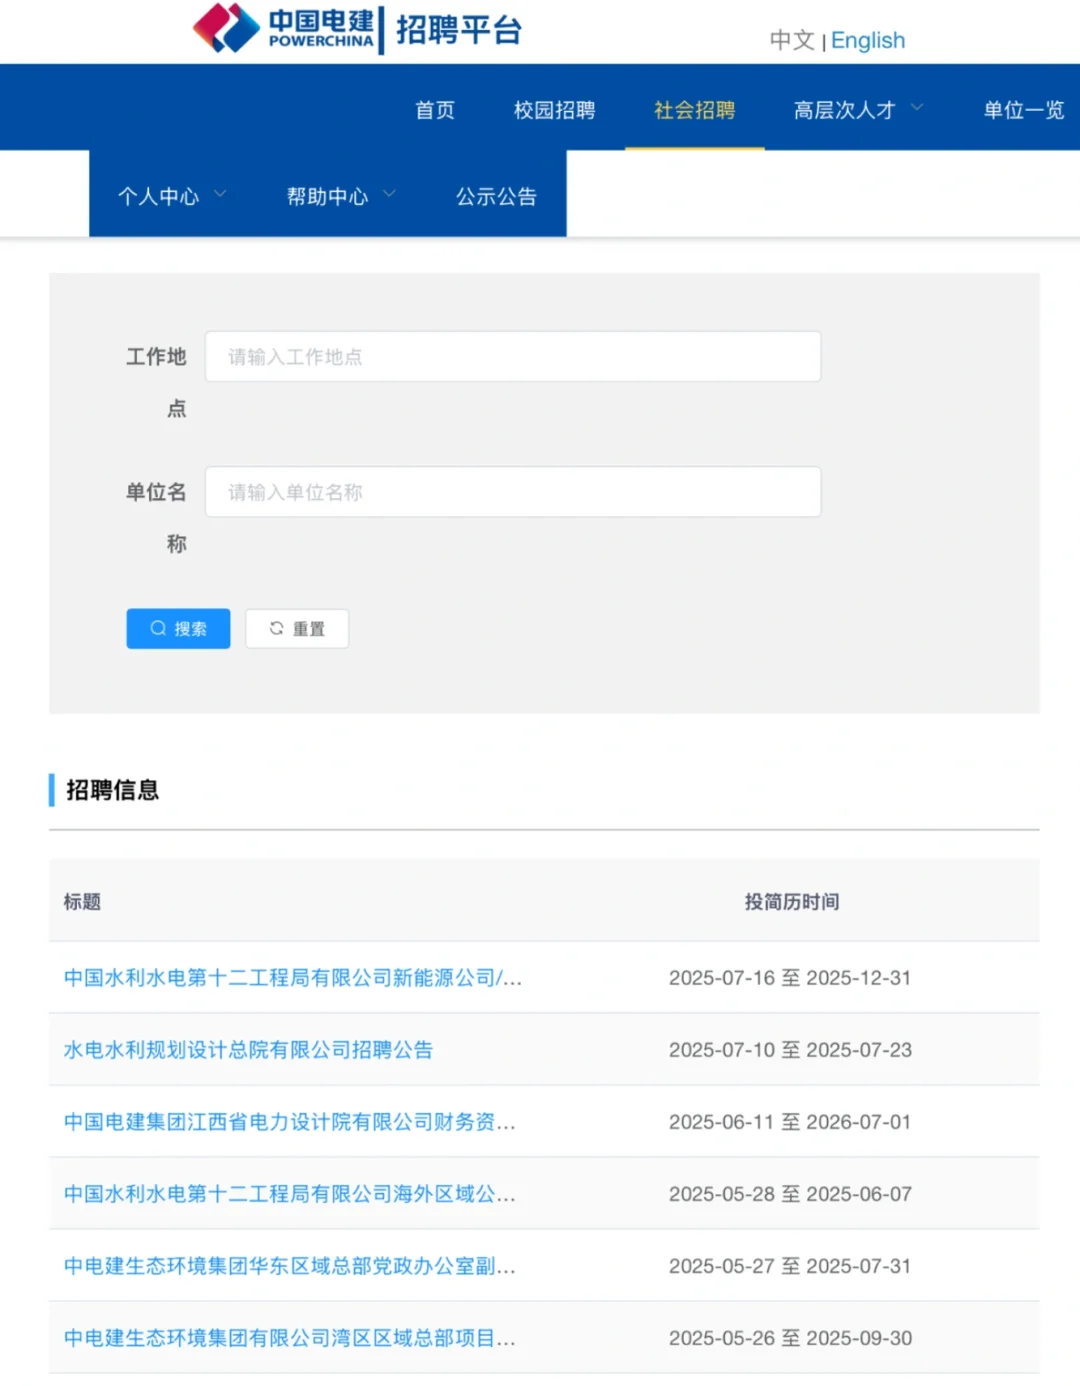Viewport: 1080px width, 1386px height.
Task: Select the 社会招聘 tab
Action: [x=695, y=110]
